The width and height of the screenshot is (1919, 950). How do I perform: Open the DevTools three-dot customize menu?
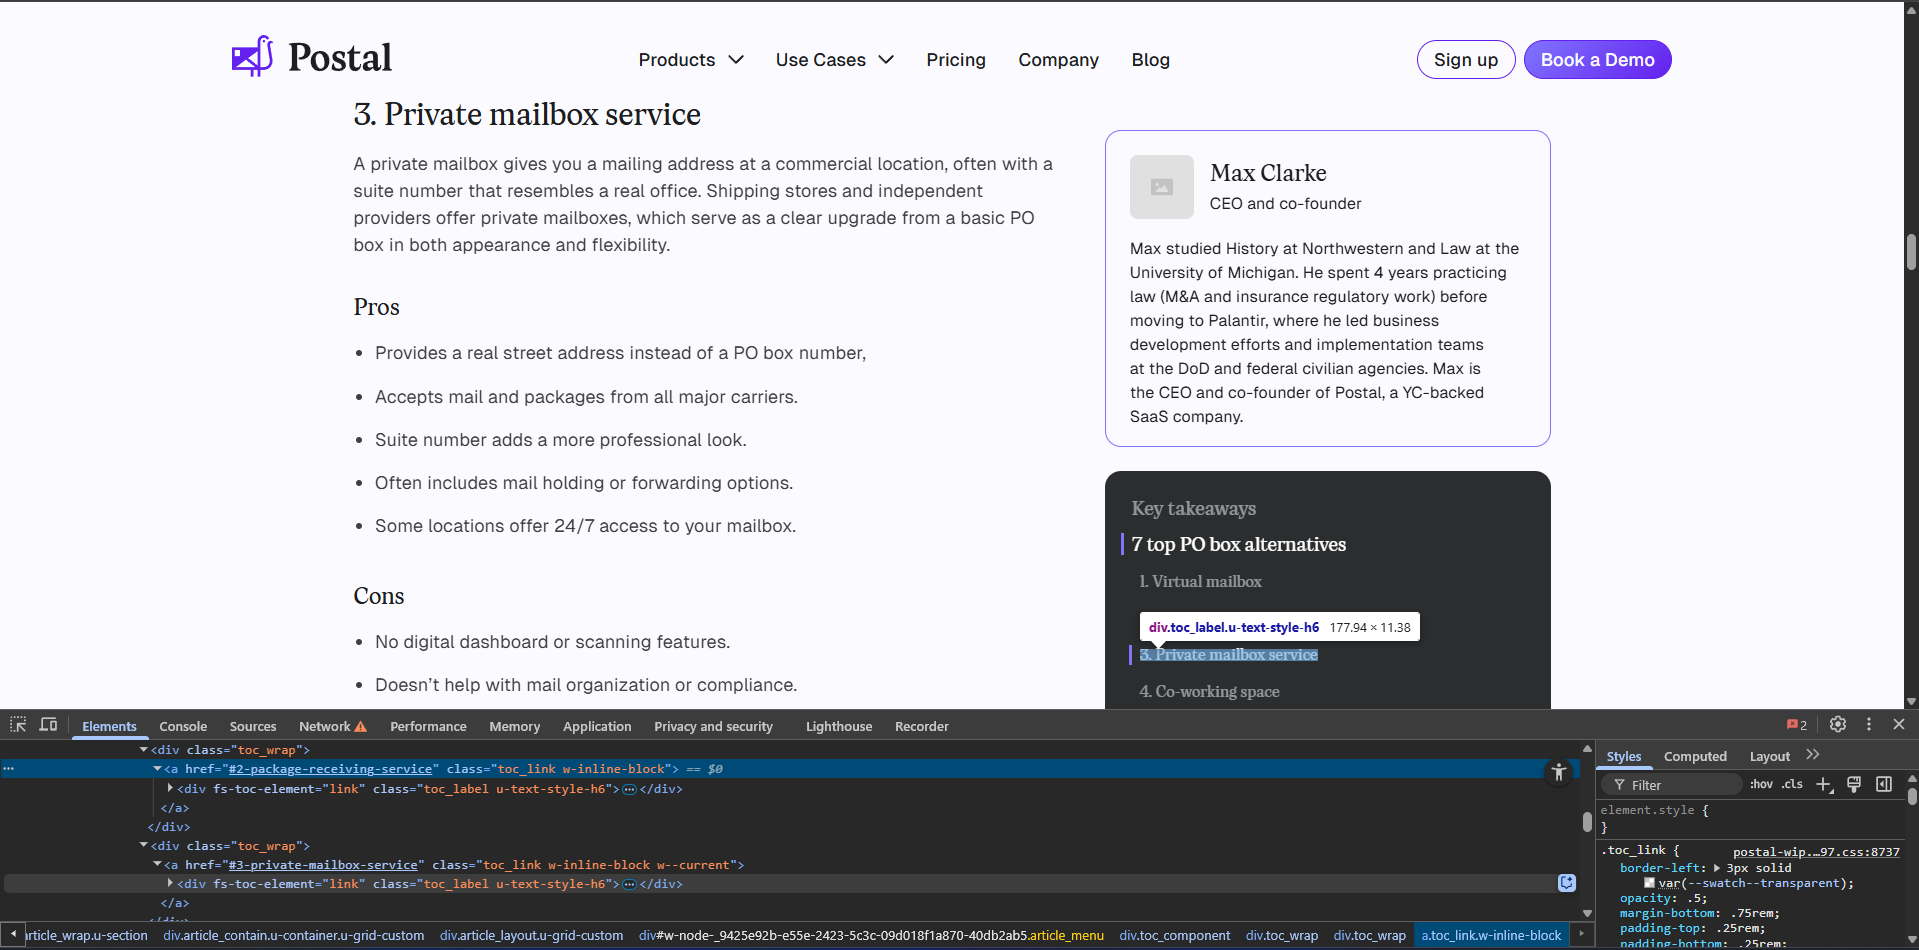(1868, 724)
